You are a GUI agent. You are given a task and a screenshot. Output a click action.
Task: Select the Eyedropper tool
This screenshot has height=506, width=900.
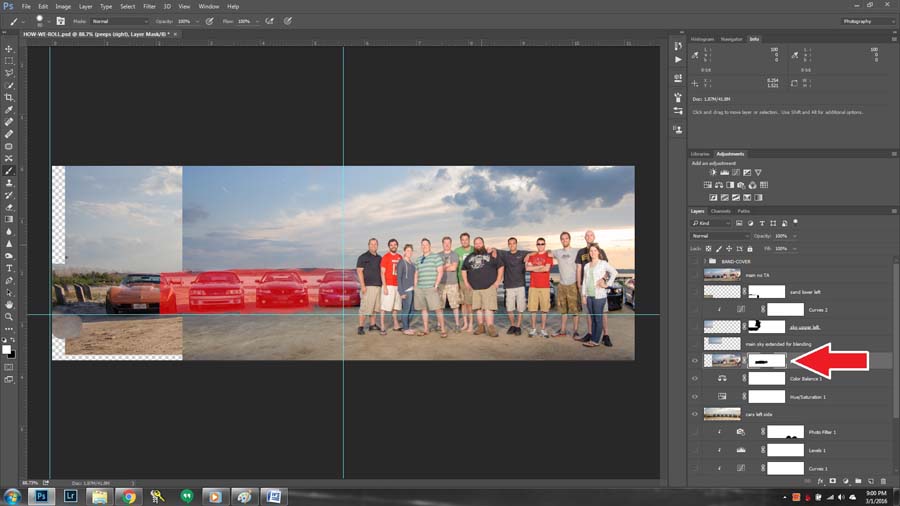click(9, 110)
